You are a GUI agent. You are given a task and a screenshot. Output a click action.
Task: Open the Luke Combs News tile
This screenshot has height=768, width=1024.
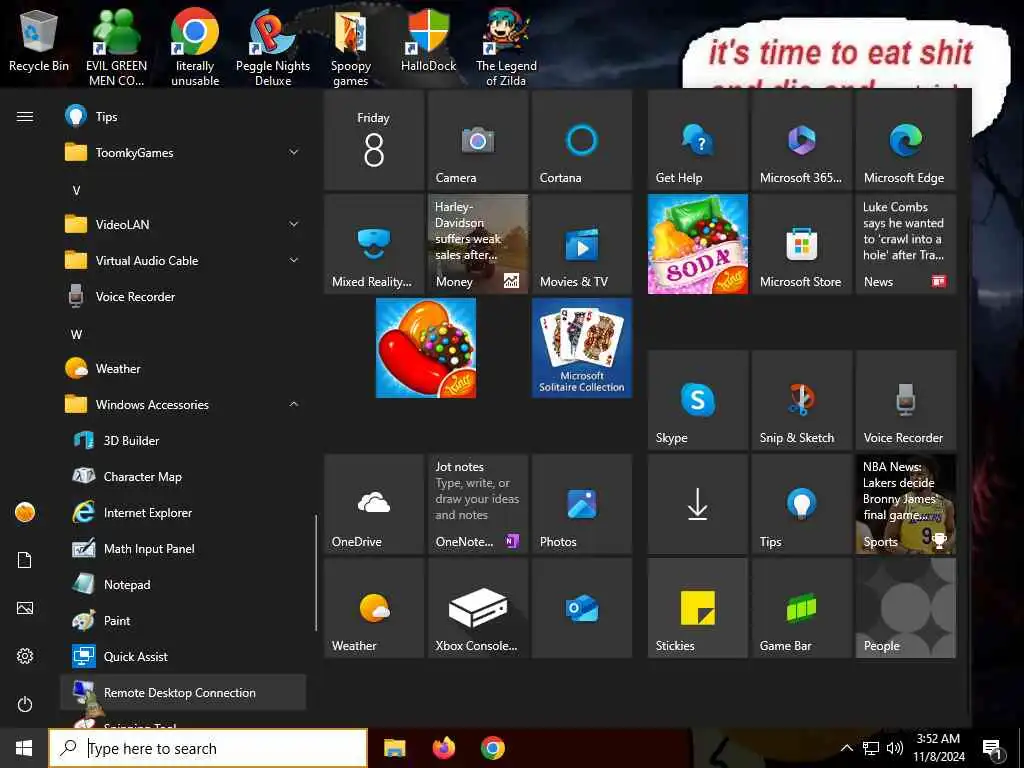point(906,244)
